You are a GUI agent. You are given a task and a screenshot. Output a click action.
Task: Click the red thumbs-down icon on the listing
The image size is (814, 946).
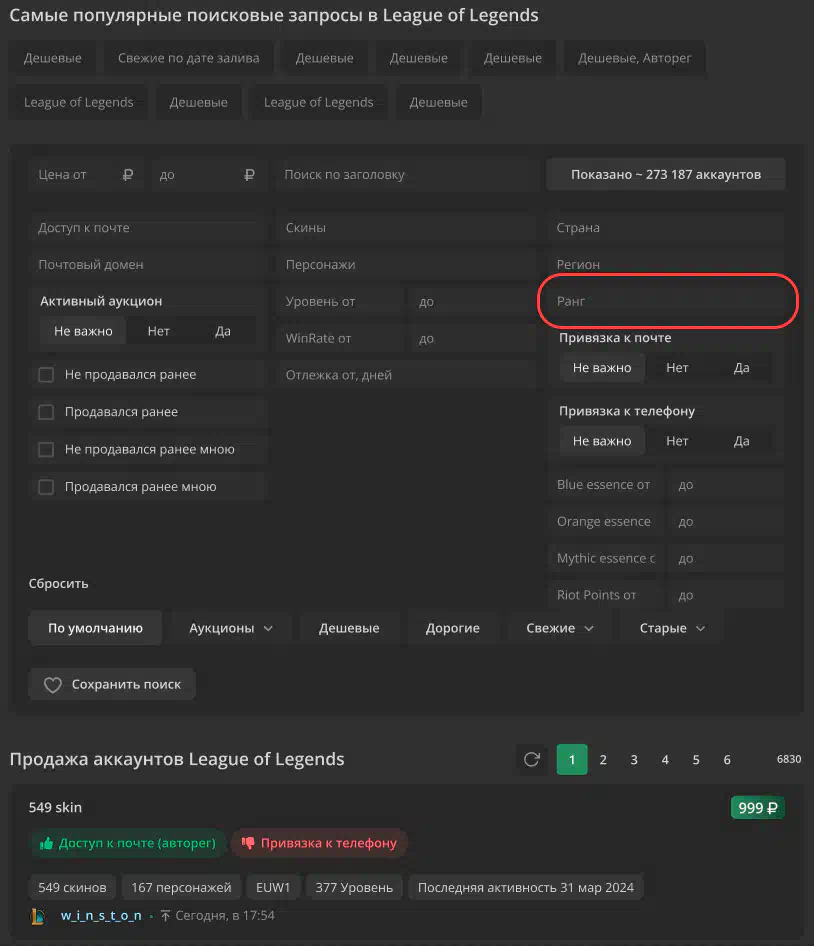248,843
